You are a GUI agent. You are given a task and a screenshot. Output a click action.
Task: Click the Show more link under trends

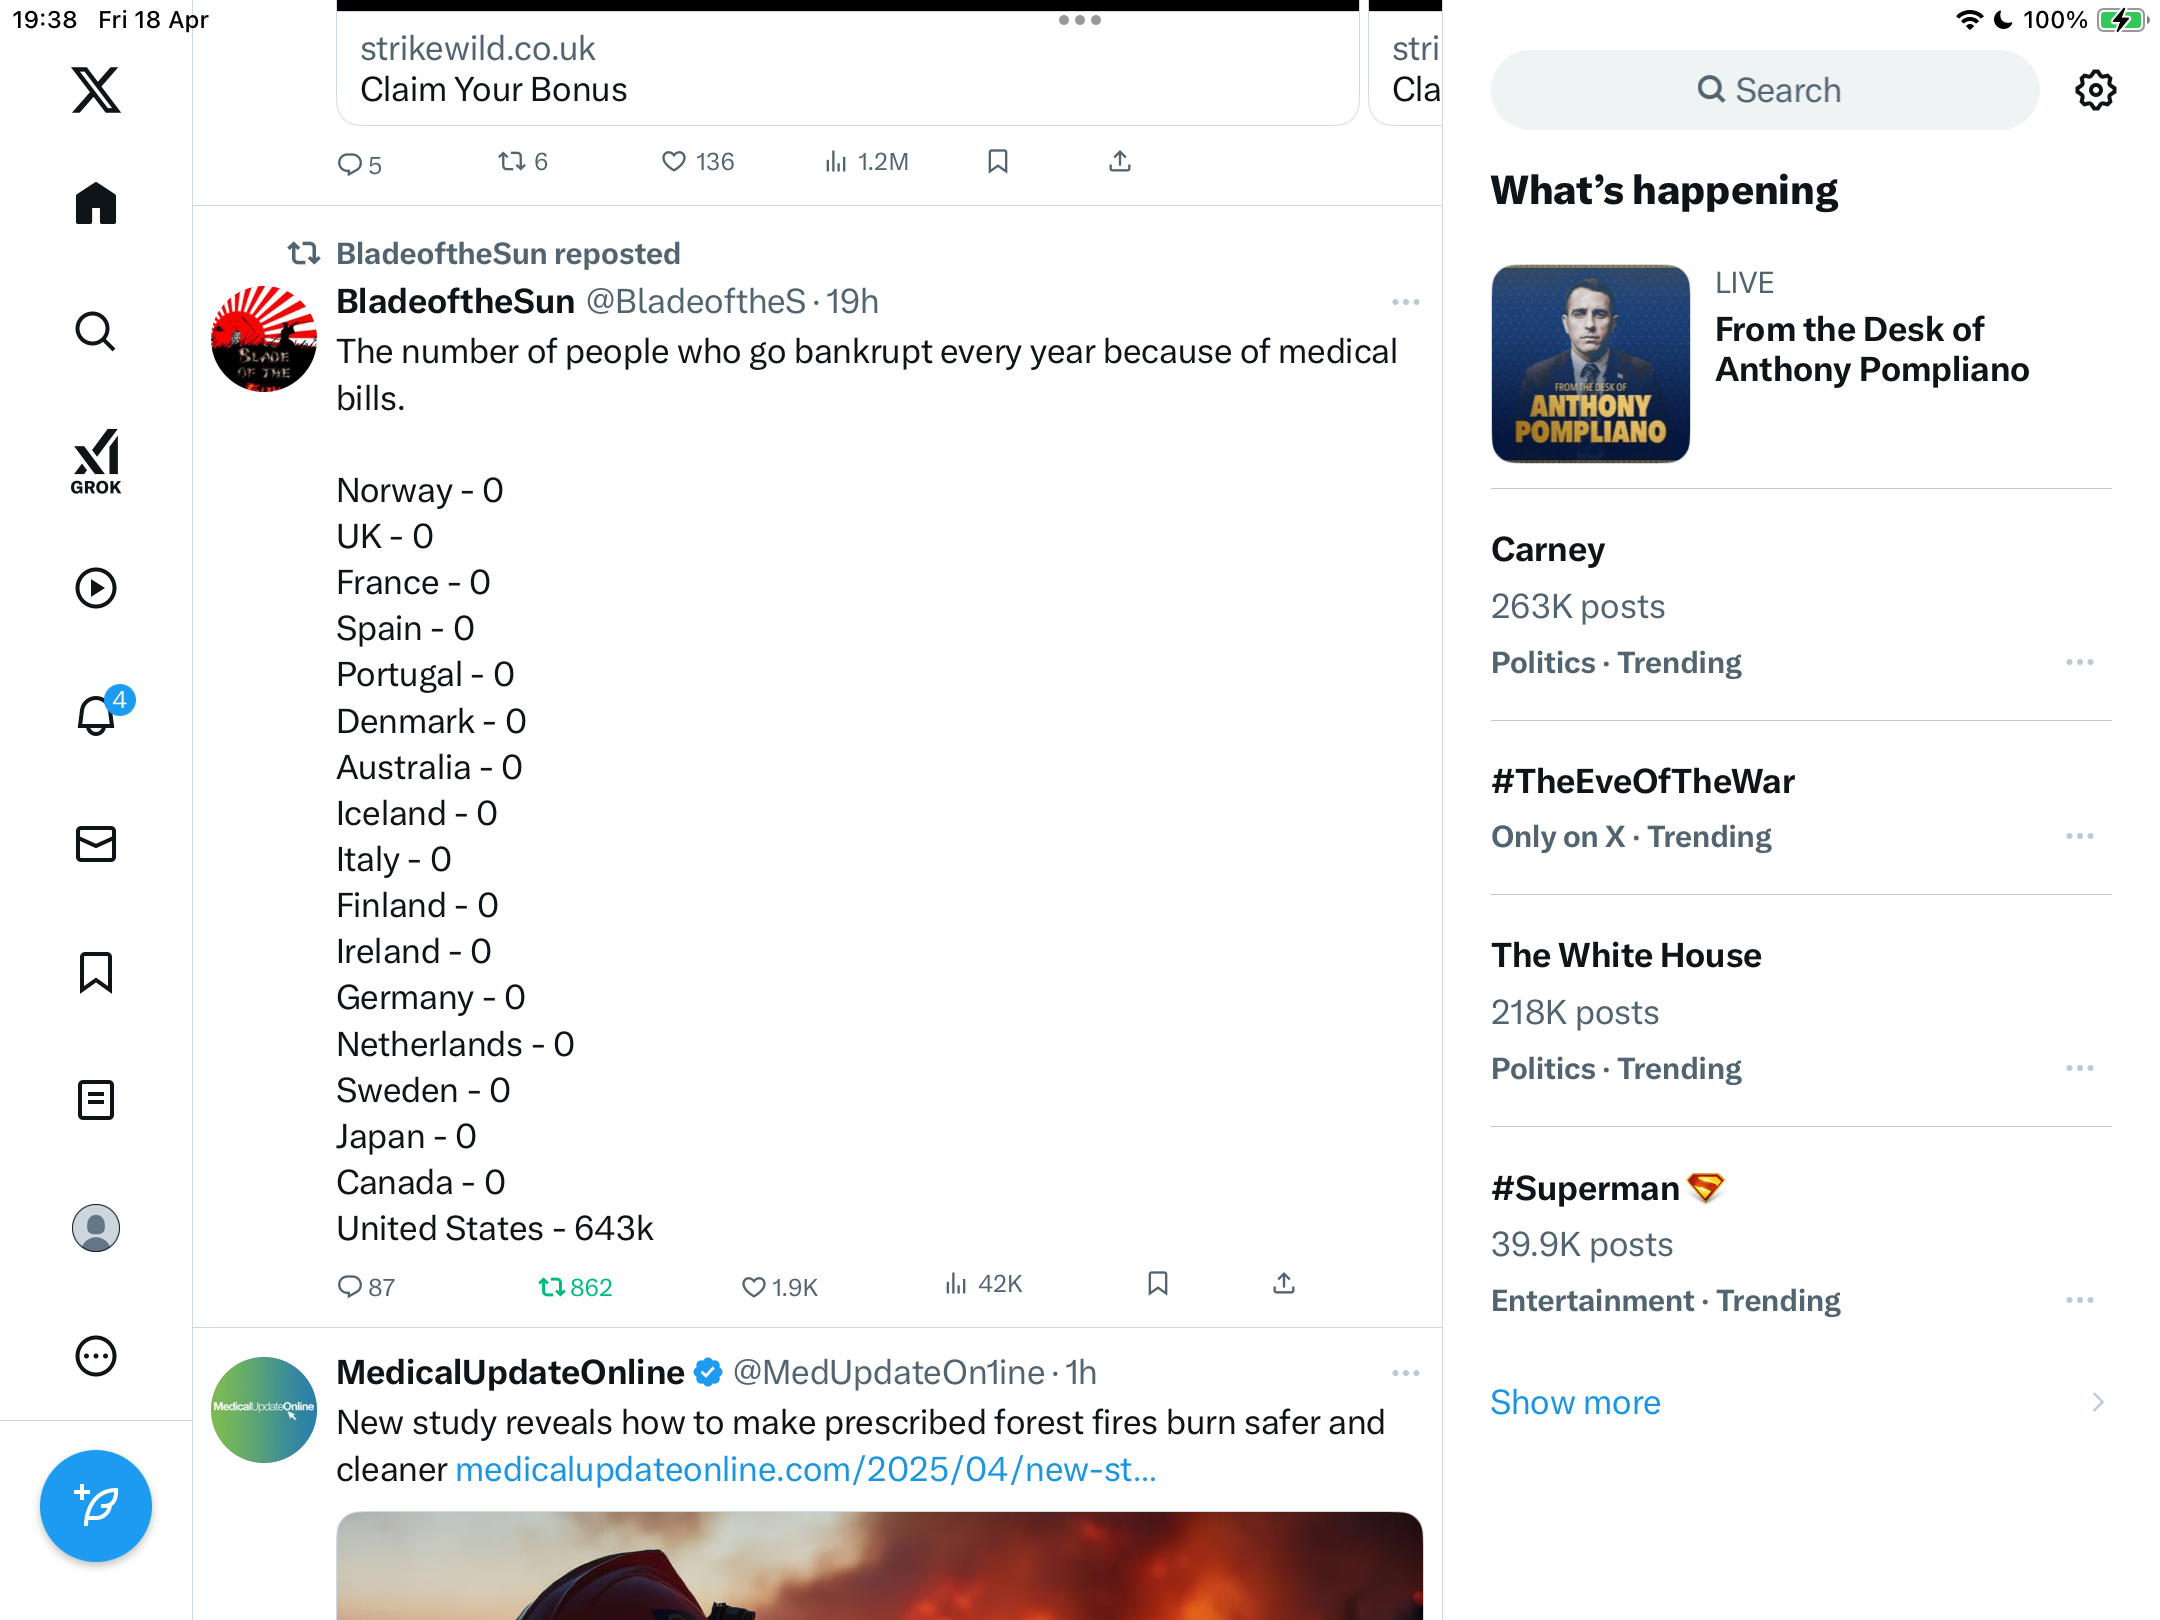[x=1575, y=1402]
